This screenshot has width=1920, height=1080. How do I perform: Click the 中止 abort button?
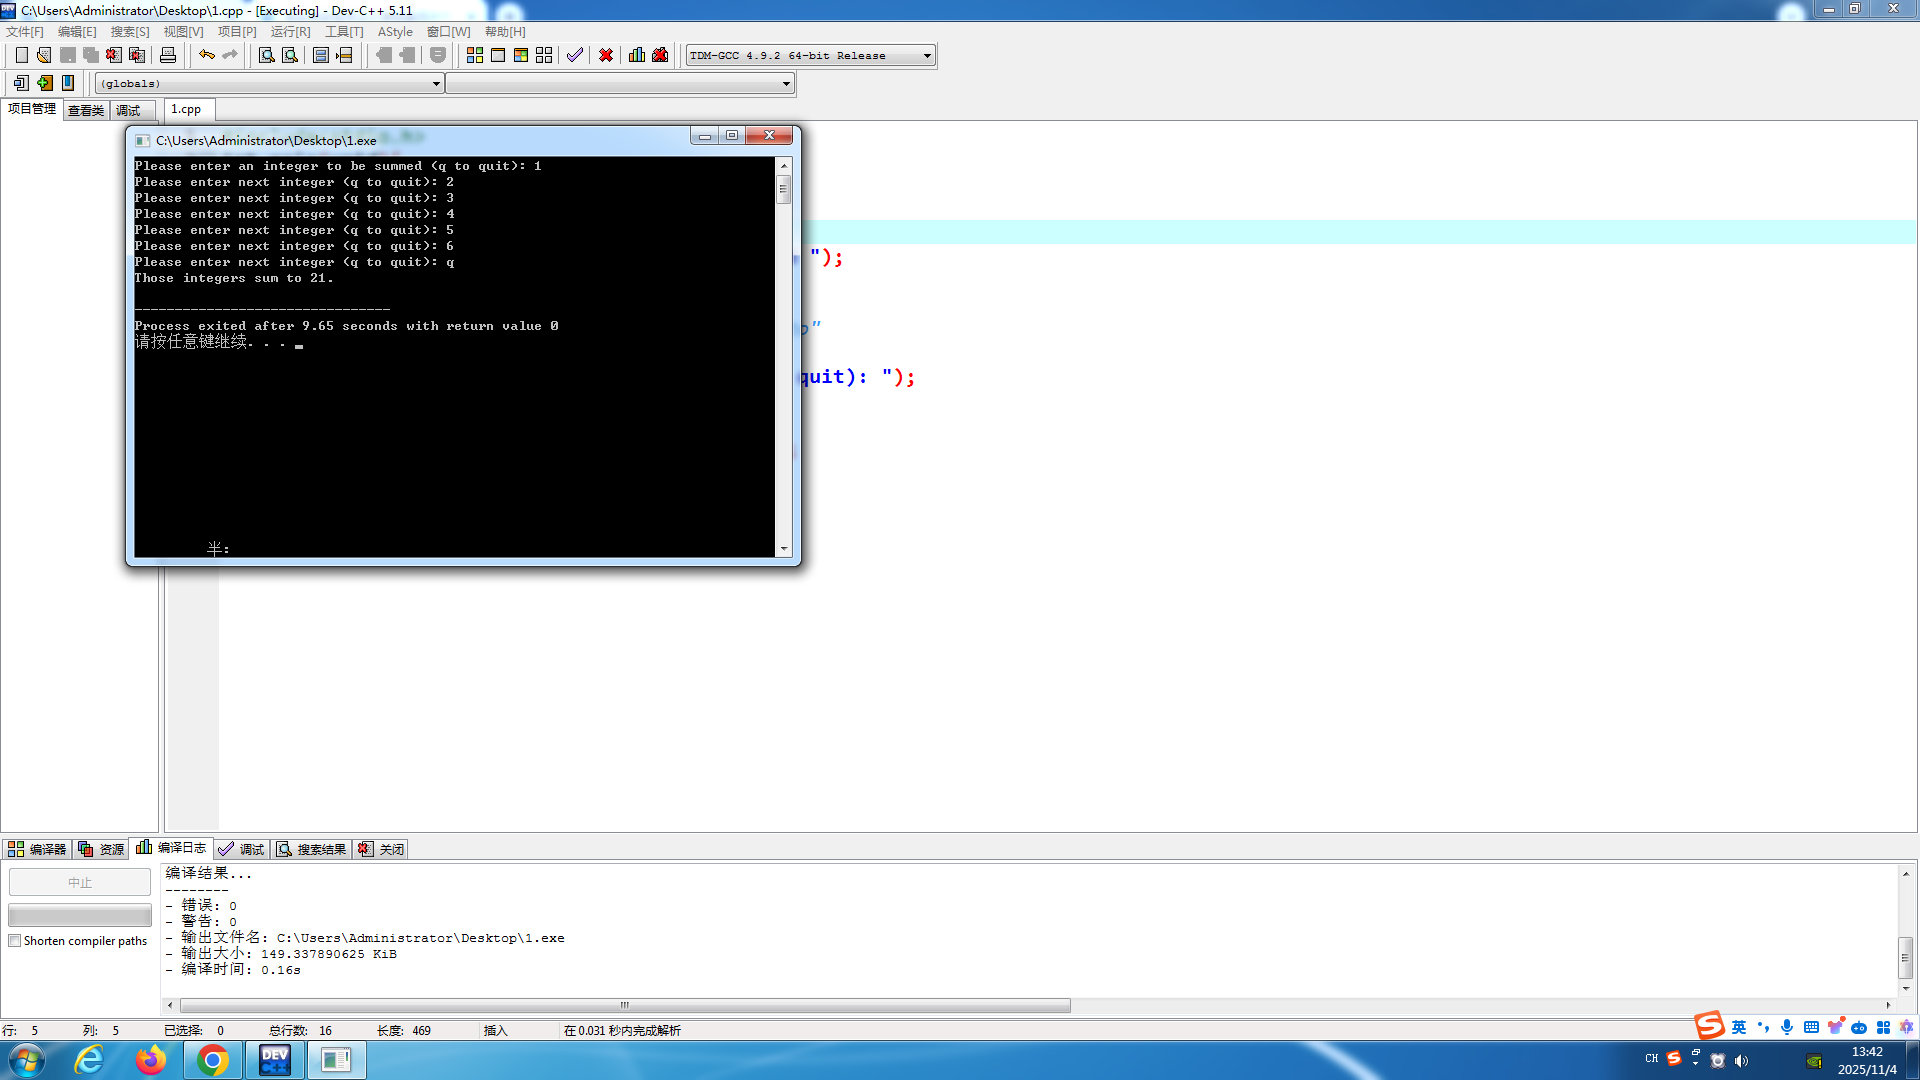(x=80, y=882)
